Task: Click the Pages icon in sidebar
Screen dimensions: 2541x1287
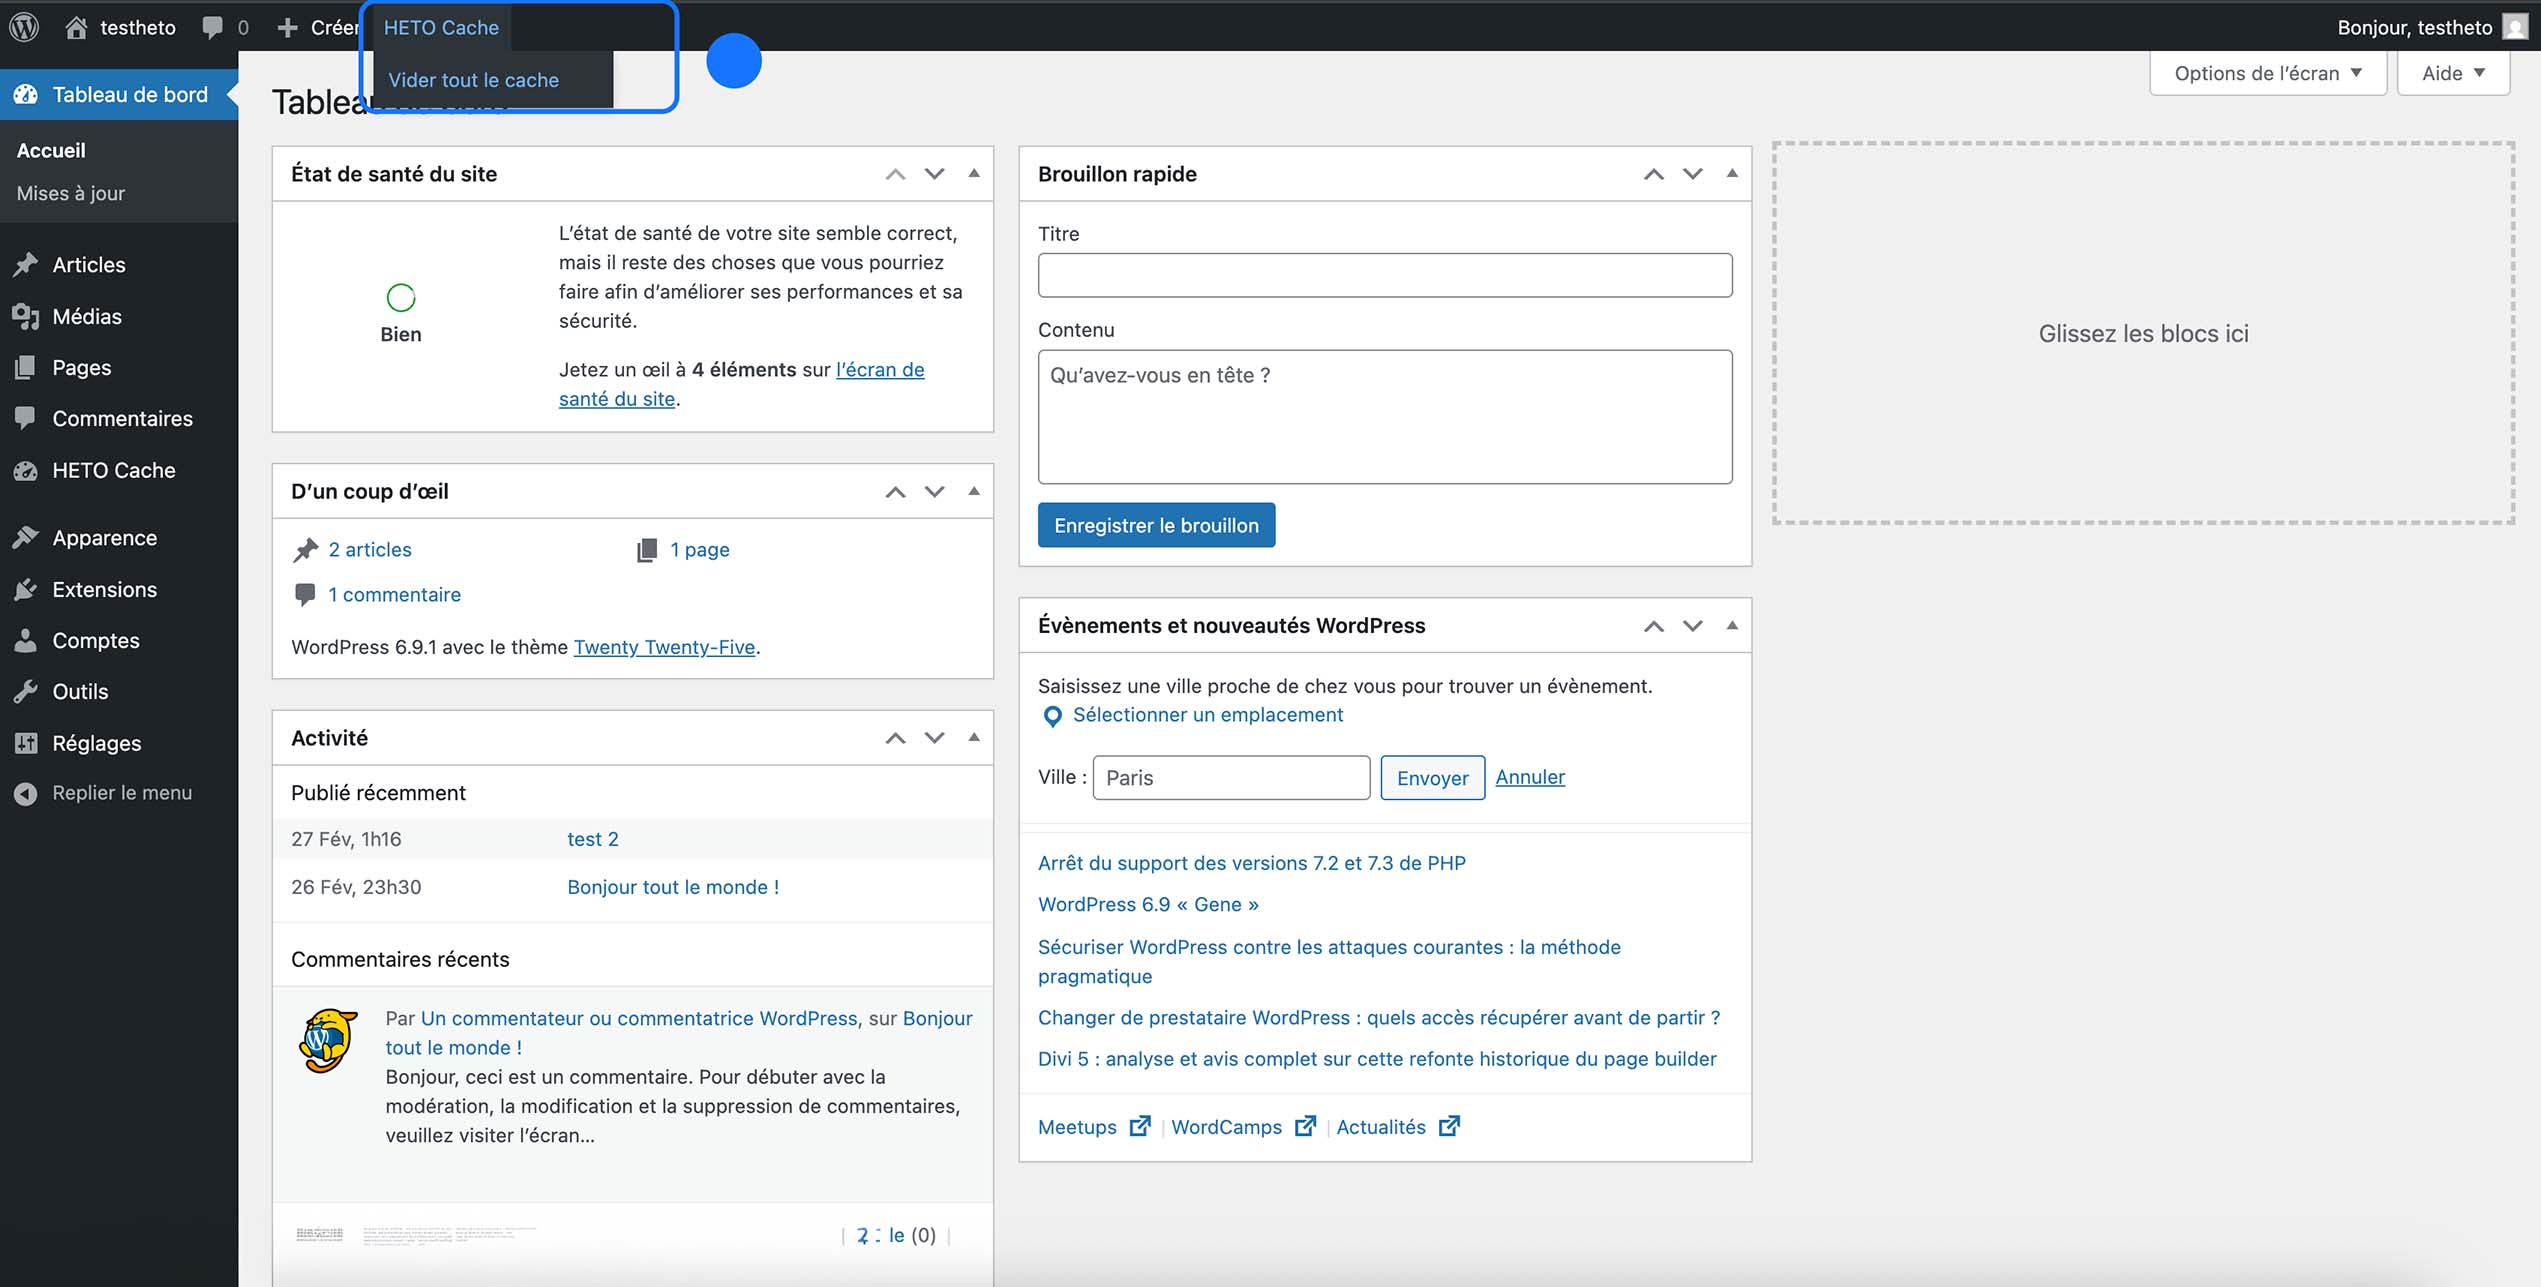Action: 26,367
